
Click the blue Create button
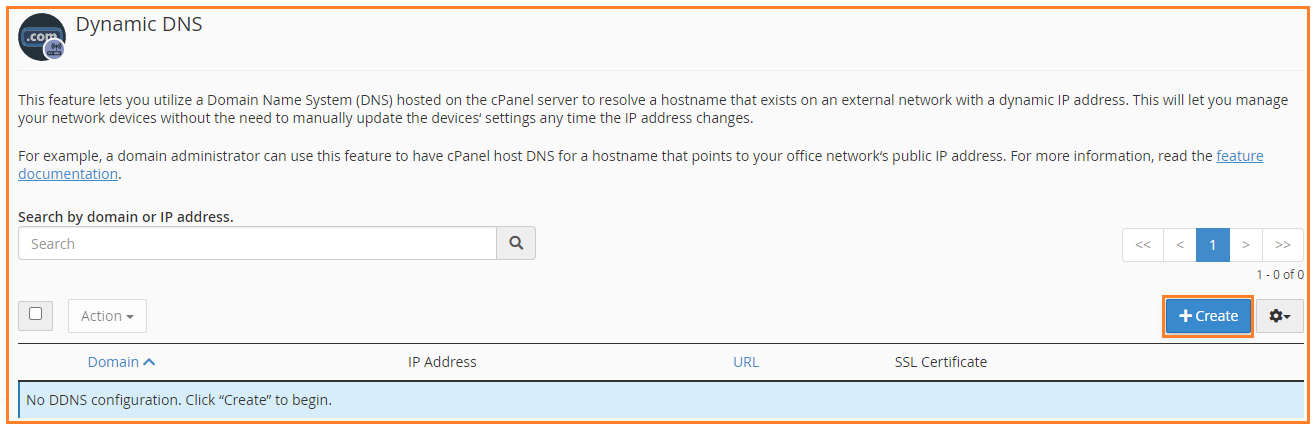tap(1208, 316)
